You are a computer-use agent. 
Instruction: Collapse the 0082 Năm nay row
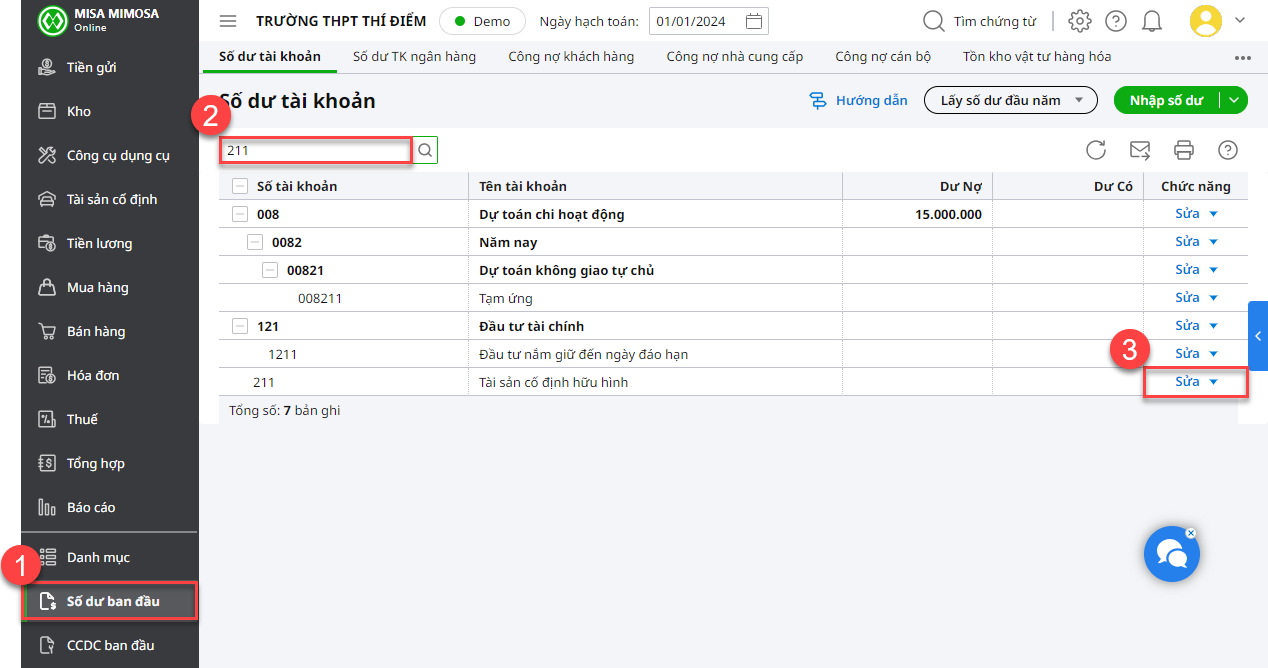(255, 242)
